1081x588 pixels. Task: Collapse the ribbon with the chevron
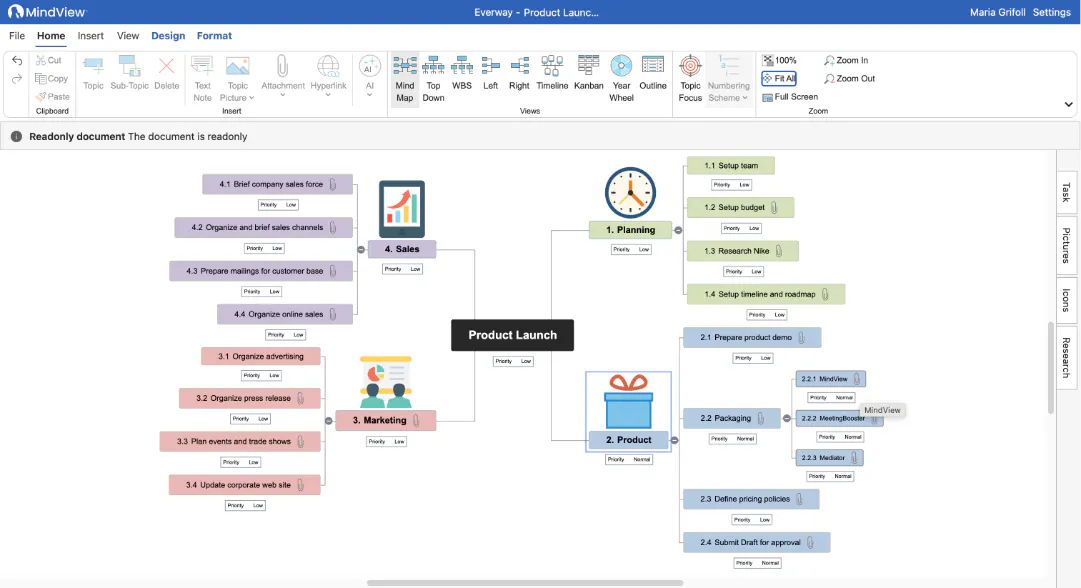click(x=1069, y=105)
